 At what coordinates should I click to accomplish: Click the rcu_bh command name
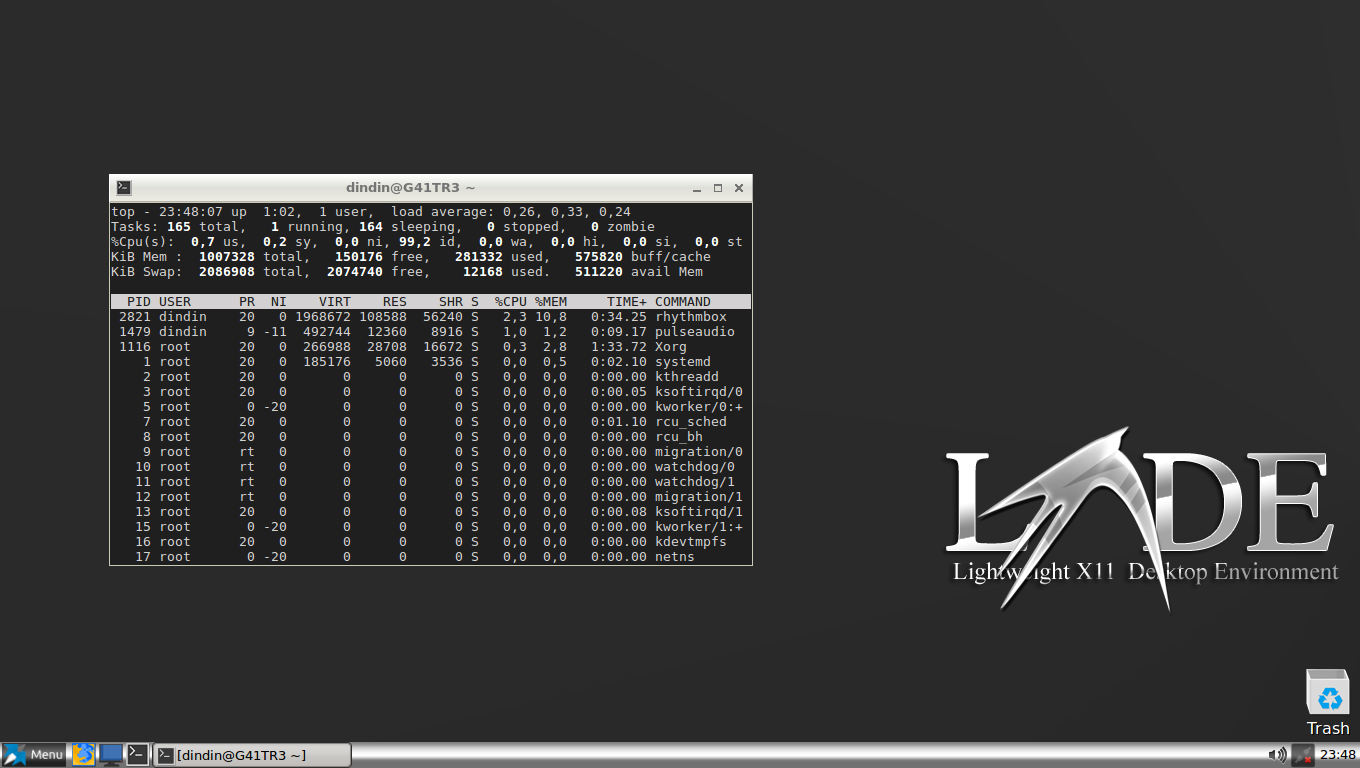(679, 437)
